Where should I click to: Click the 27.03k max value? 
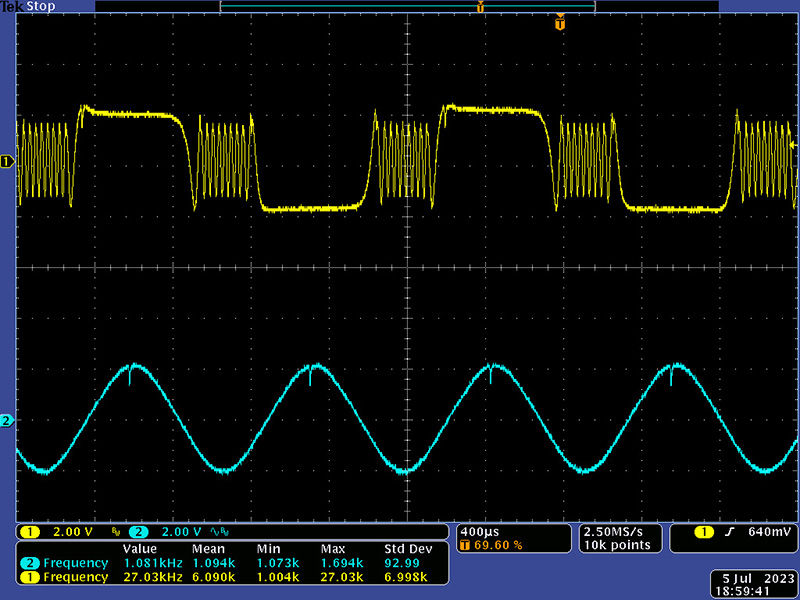[x=342, y=577]
